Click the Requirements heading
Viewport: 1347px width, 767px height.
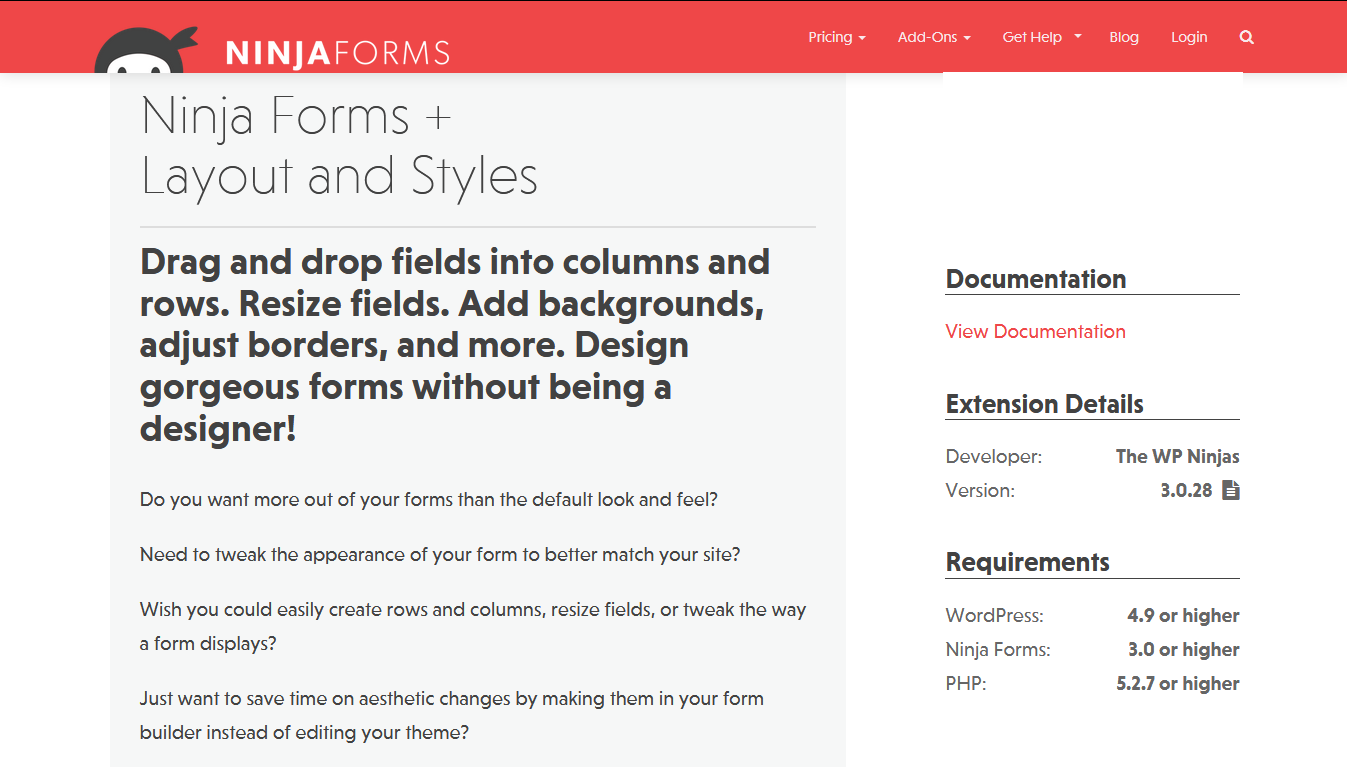click(x=1028, y=562)
